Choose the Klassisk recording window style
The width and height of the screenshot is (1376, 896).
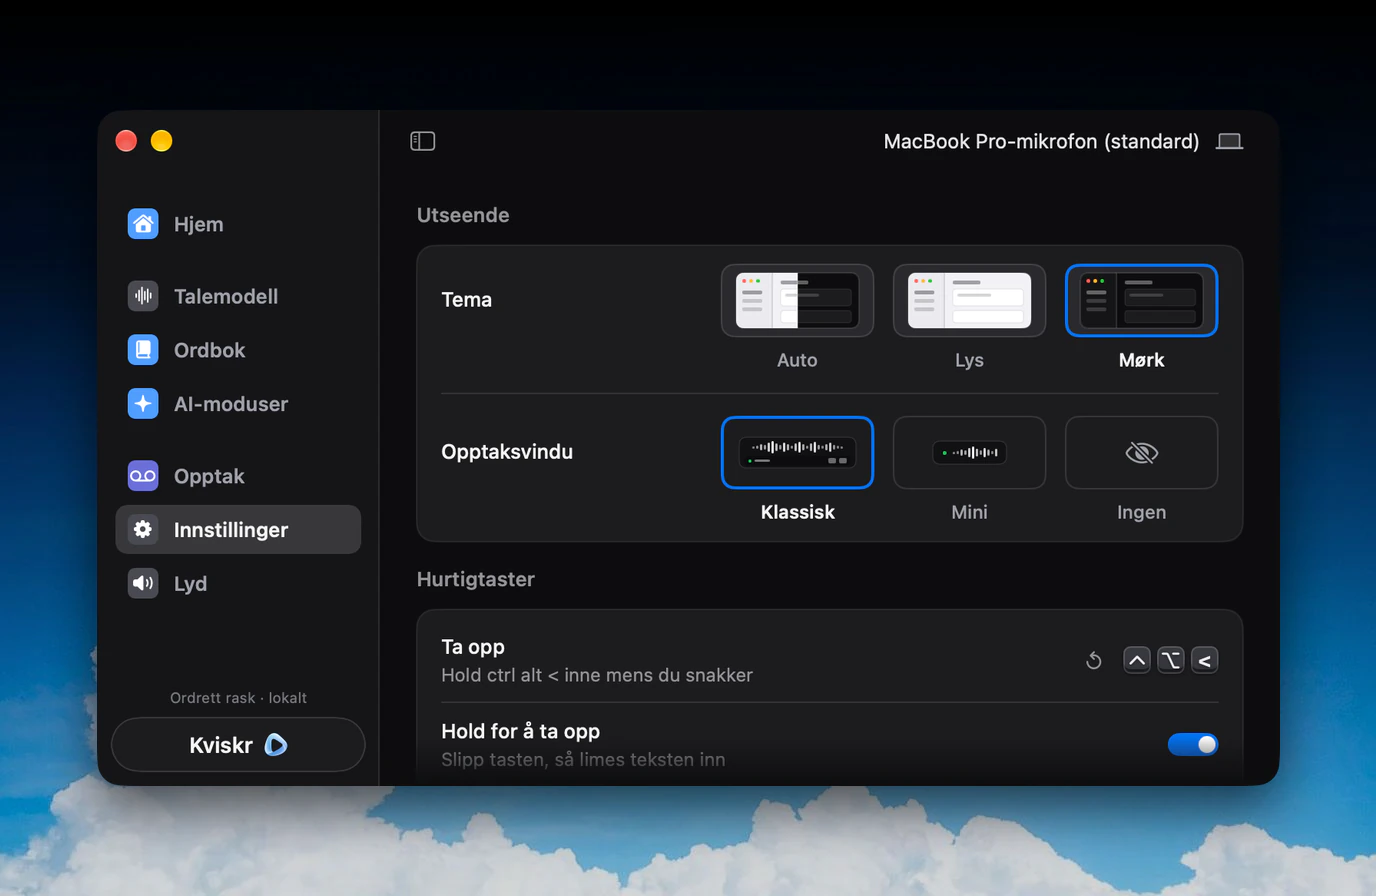(797, 453)
